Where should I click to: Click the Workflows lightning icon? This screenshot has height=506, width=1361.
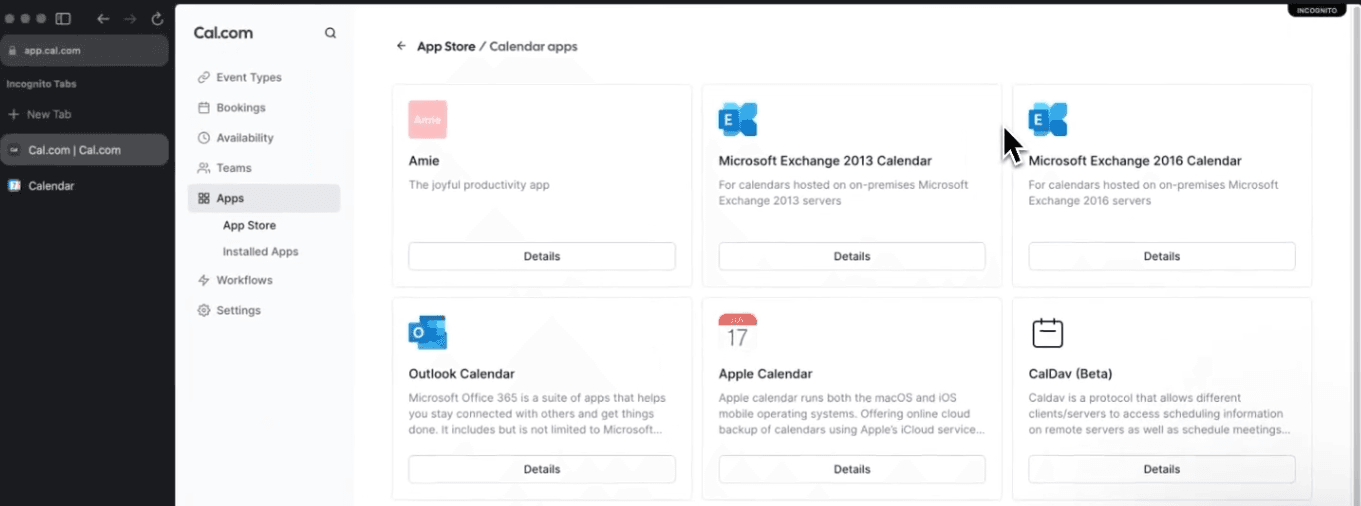pyautogui.click(x=204, y=280)
